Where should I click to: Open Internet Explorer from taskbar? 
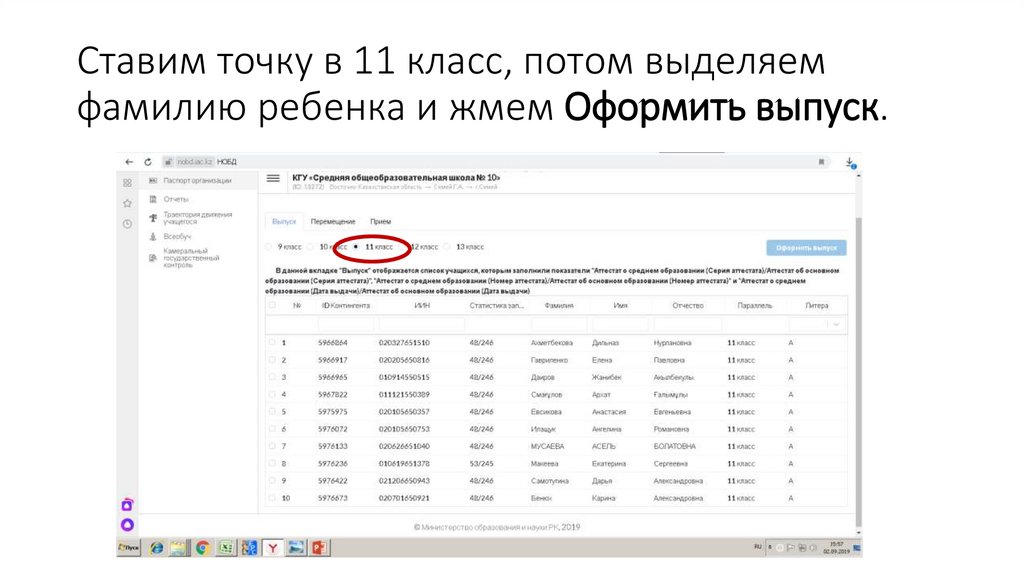point(157,548)
